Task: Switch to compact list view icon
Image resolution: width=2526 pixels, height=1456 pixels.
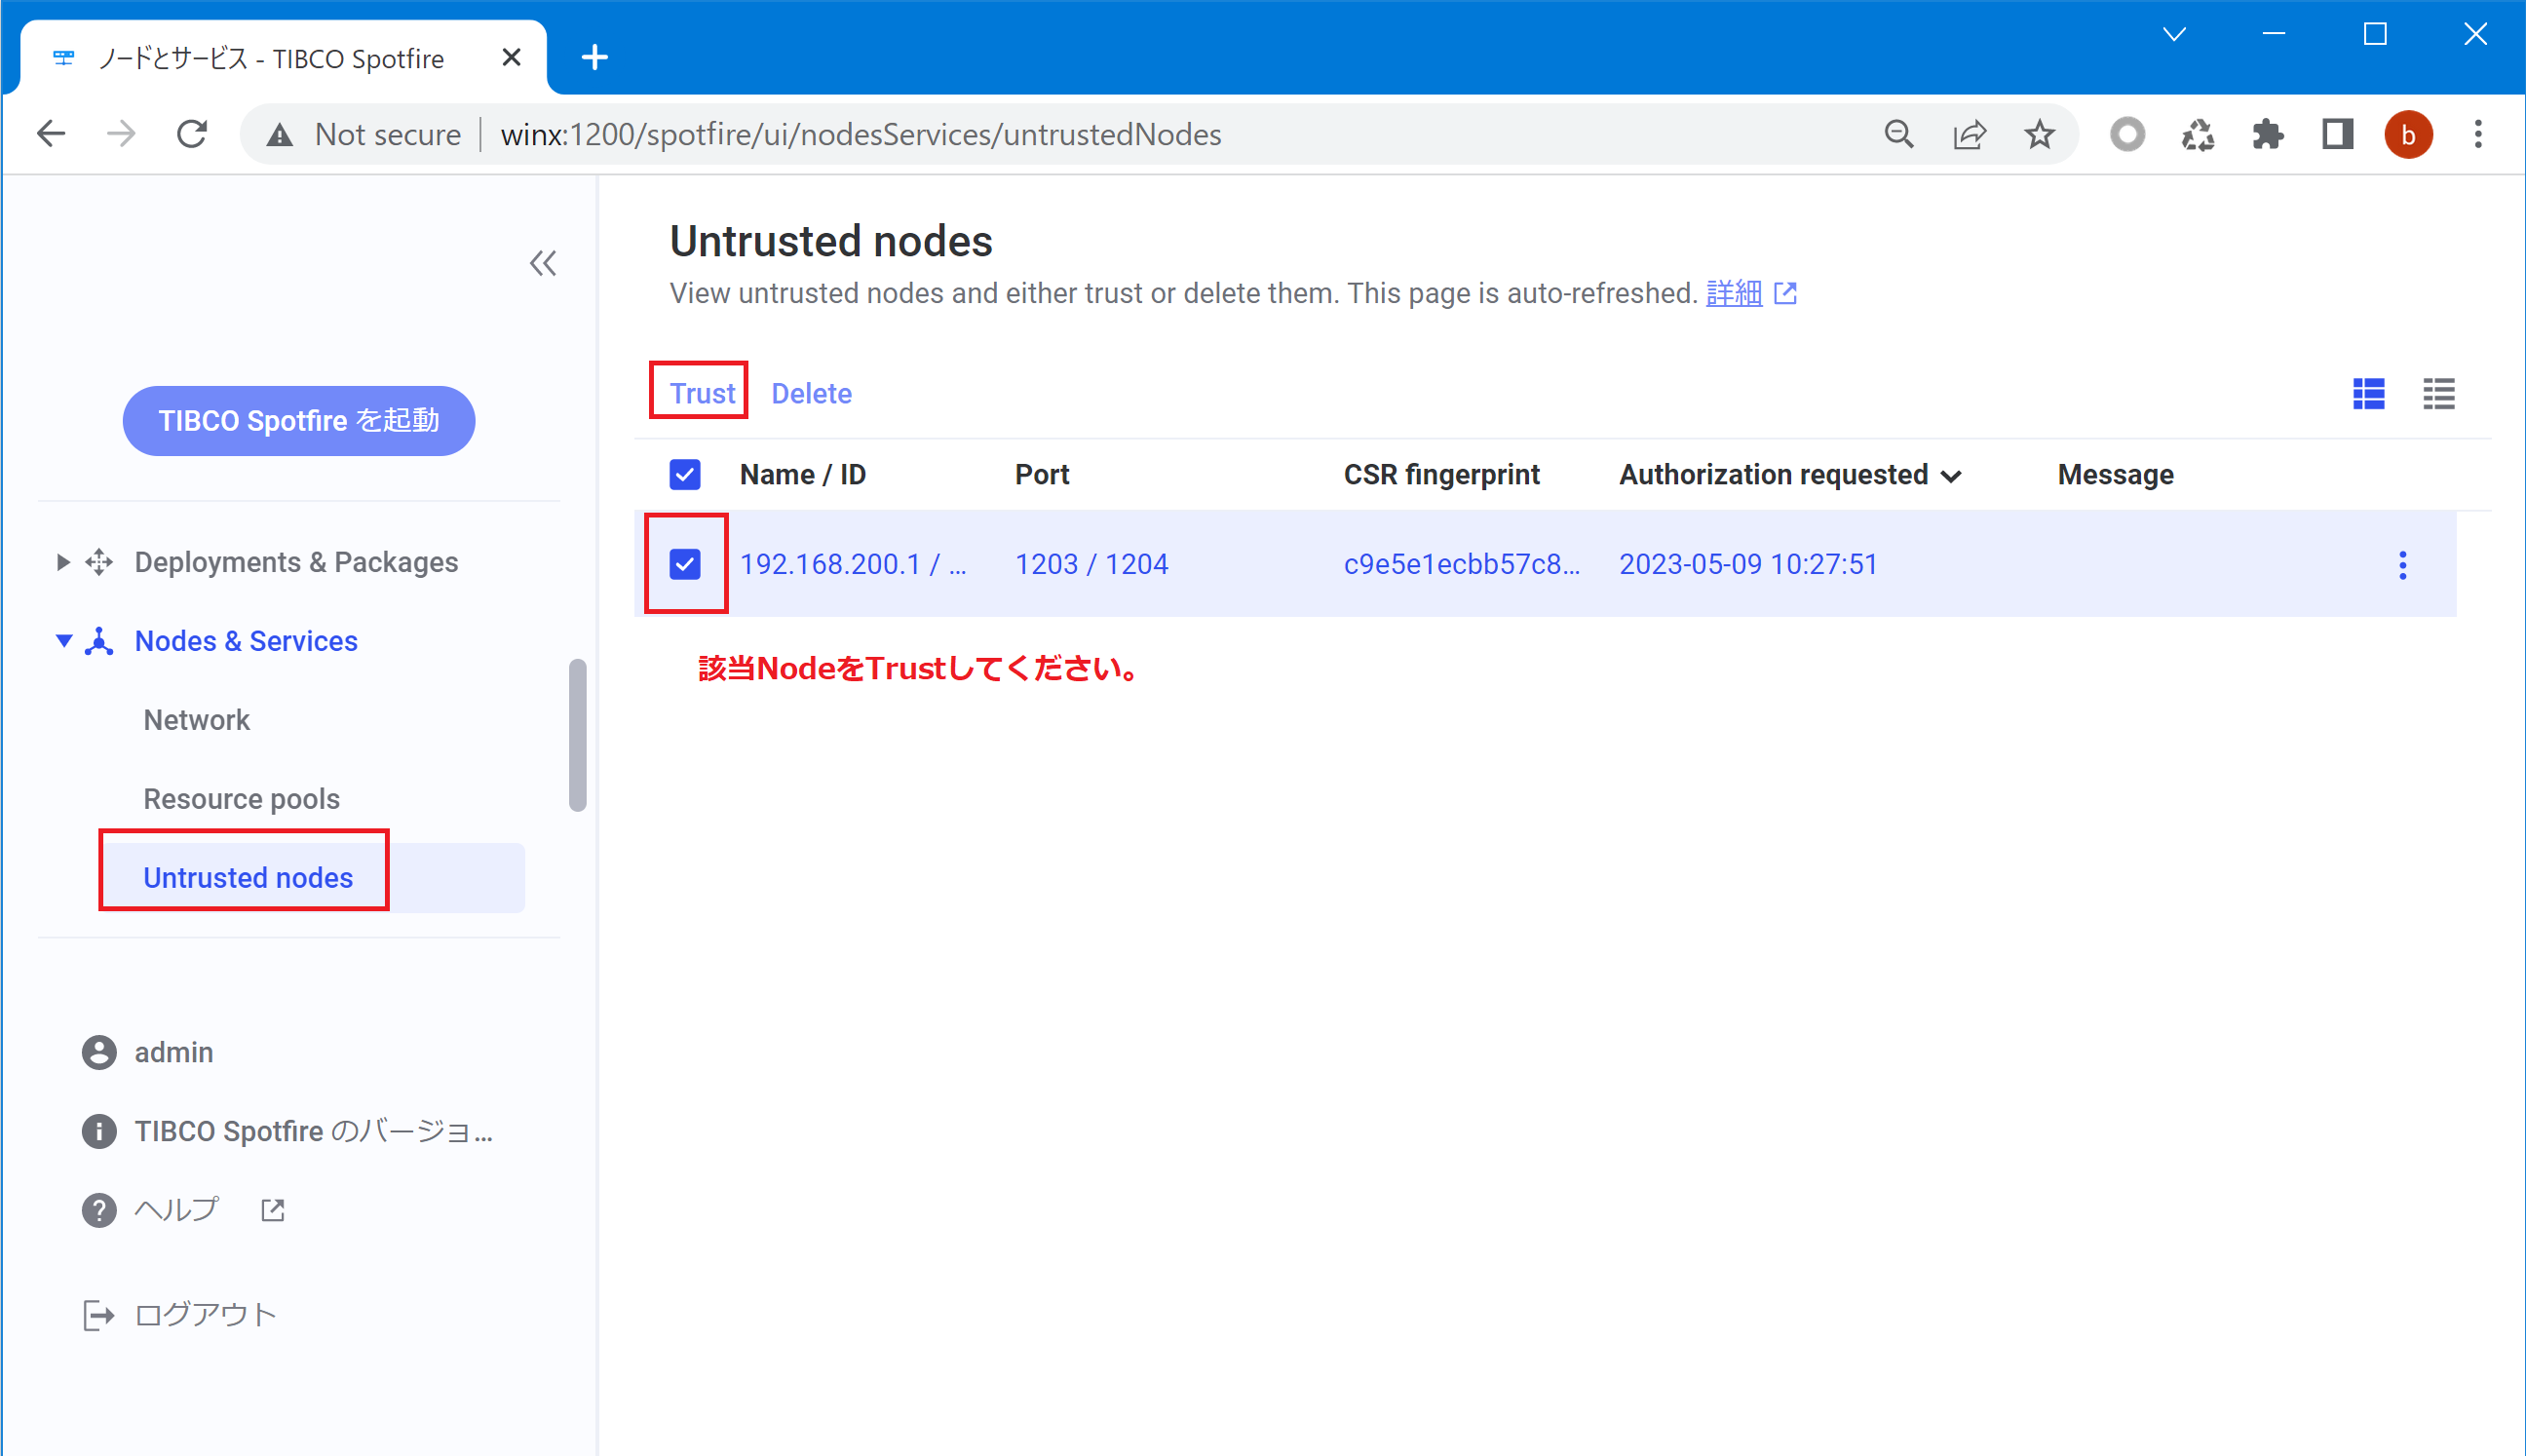Action: click(2439, 394)
